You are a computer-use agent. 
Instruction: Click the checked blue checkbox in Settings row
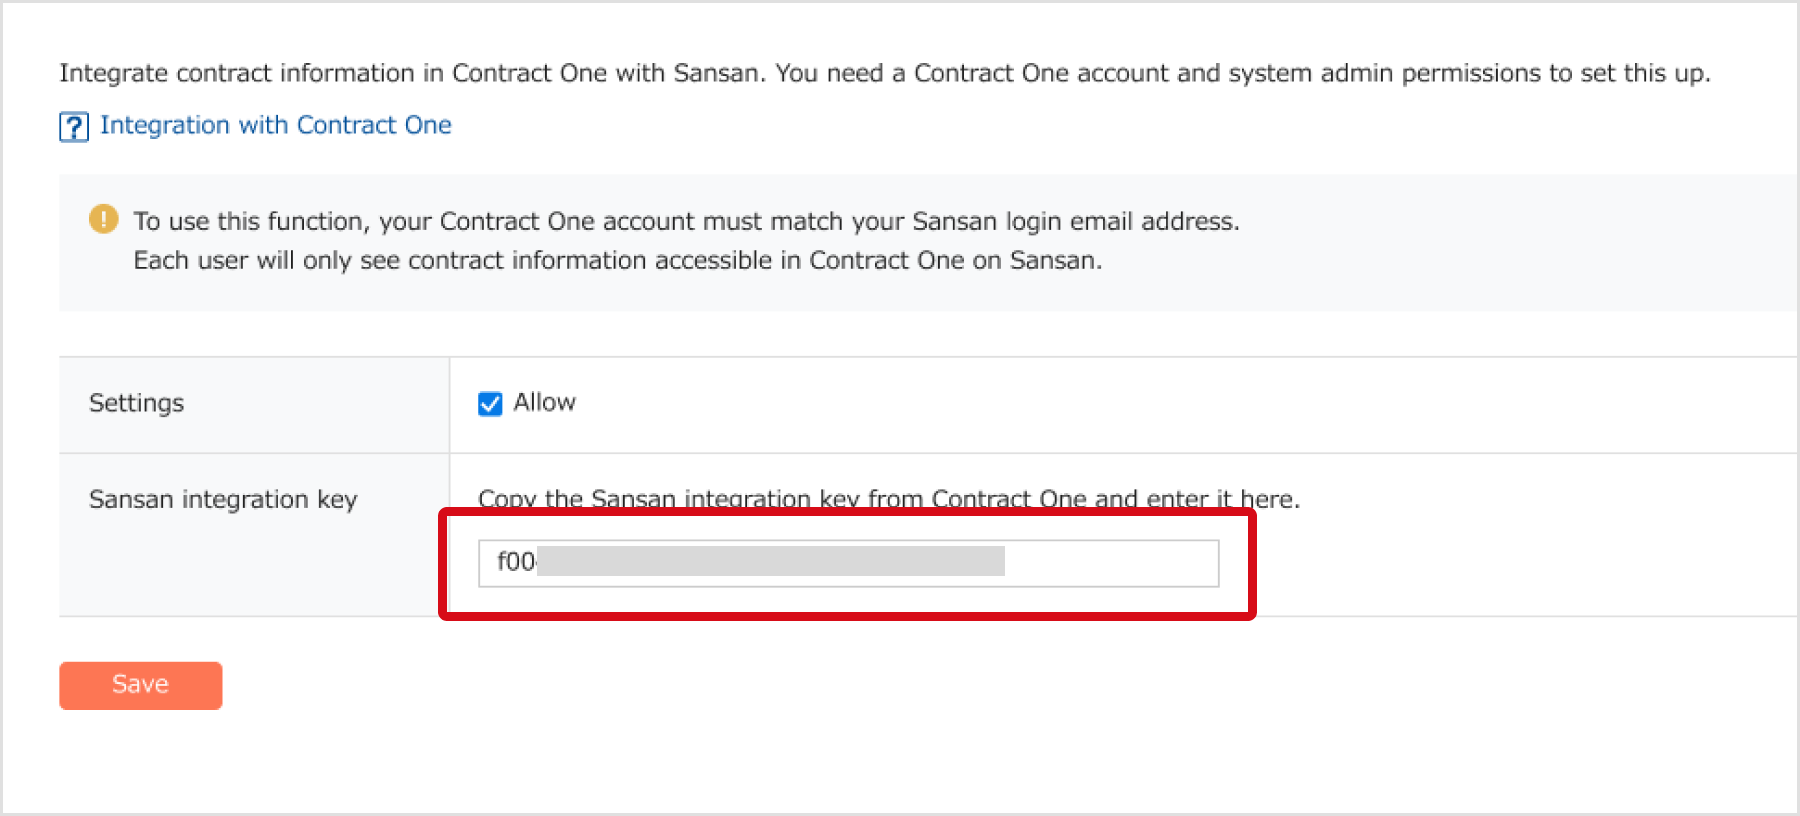489,403
